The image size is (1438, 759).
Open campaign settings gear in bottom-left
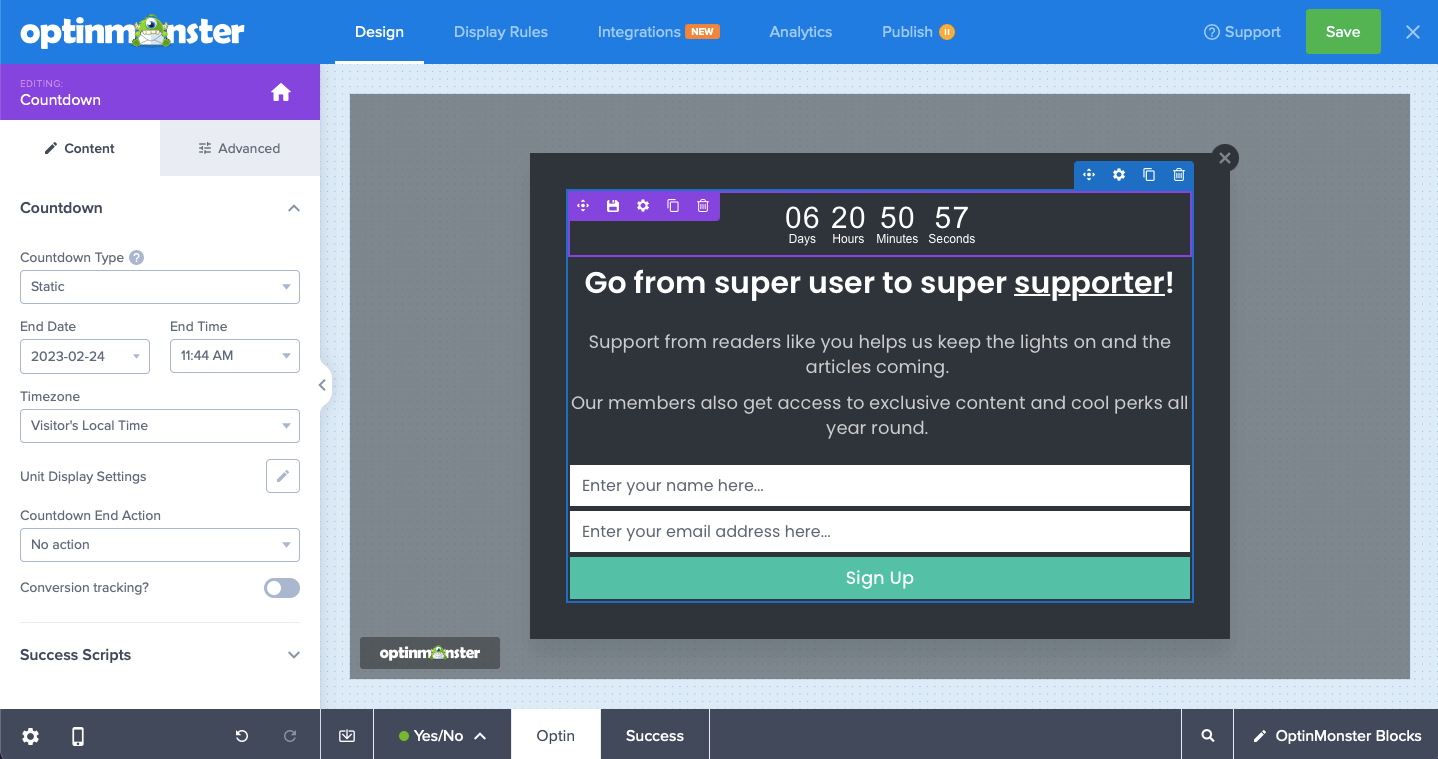31,736
